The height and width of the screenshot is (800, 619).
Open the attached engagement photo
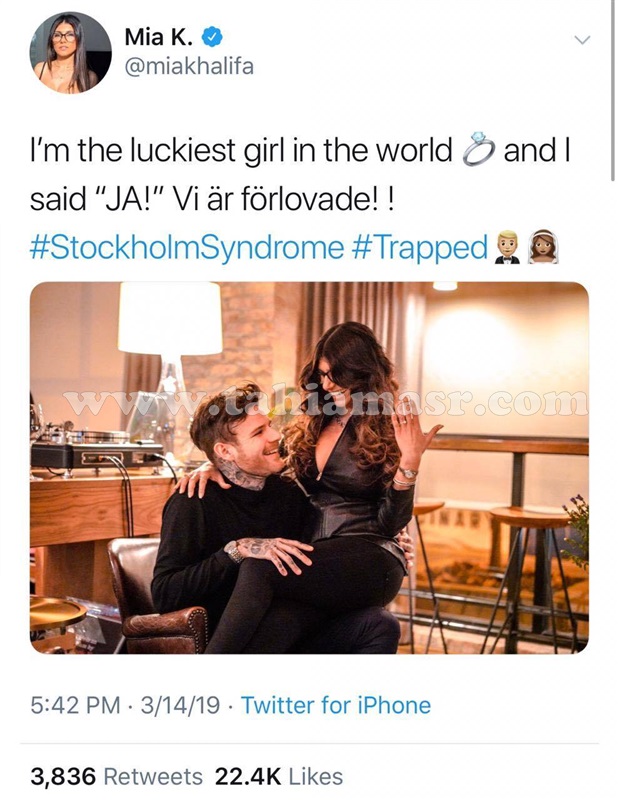pos(309,468)
